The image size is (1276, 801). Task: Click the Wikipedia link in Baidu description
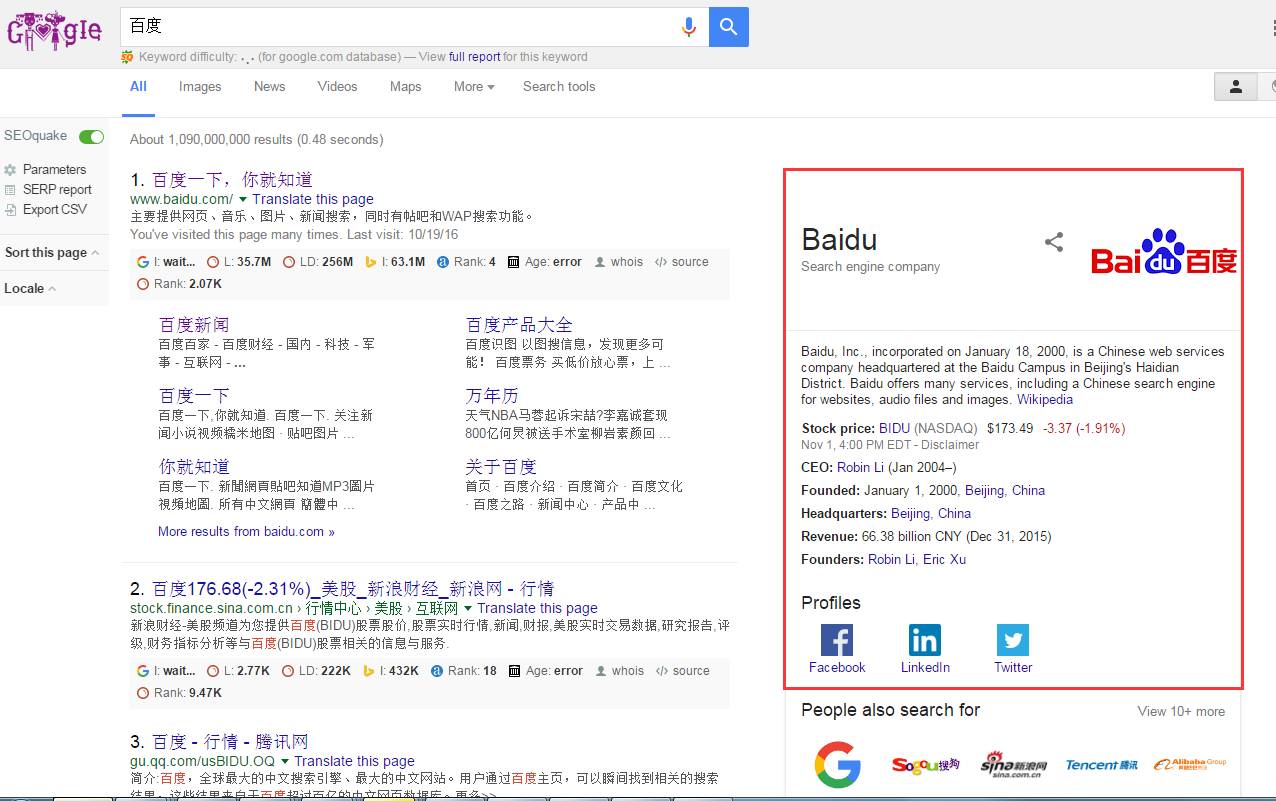(x=1045, y=400)
